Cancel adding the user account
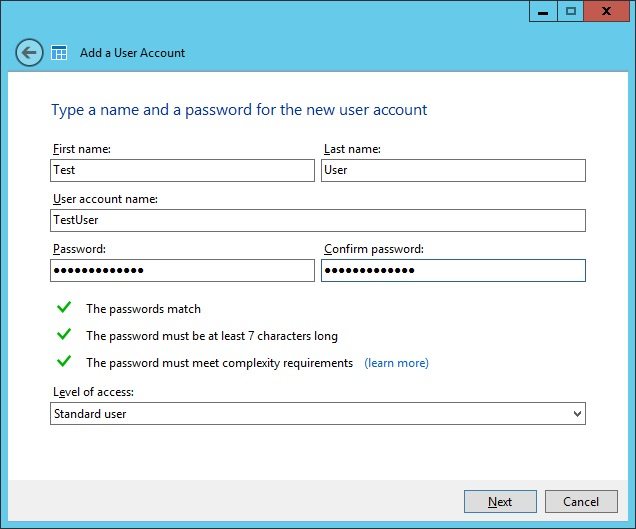This screenshot has height=529, width=636. click(x=581, y=501)
